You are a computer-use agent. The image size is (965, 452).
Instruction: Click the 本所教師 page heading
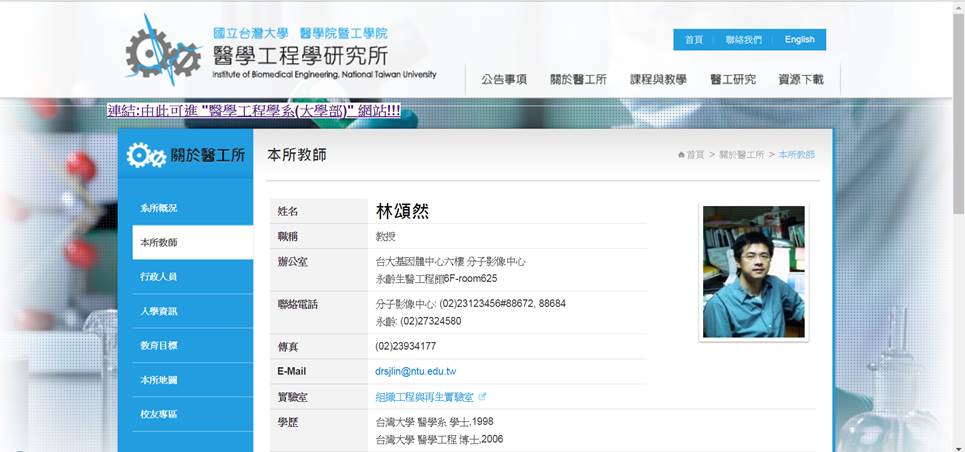[297, 155]
